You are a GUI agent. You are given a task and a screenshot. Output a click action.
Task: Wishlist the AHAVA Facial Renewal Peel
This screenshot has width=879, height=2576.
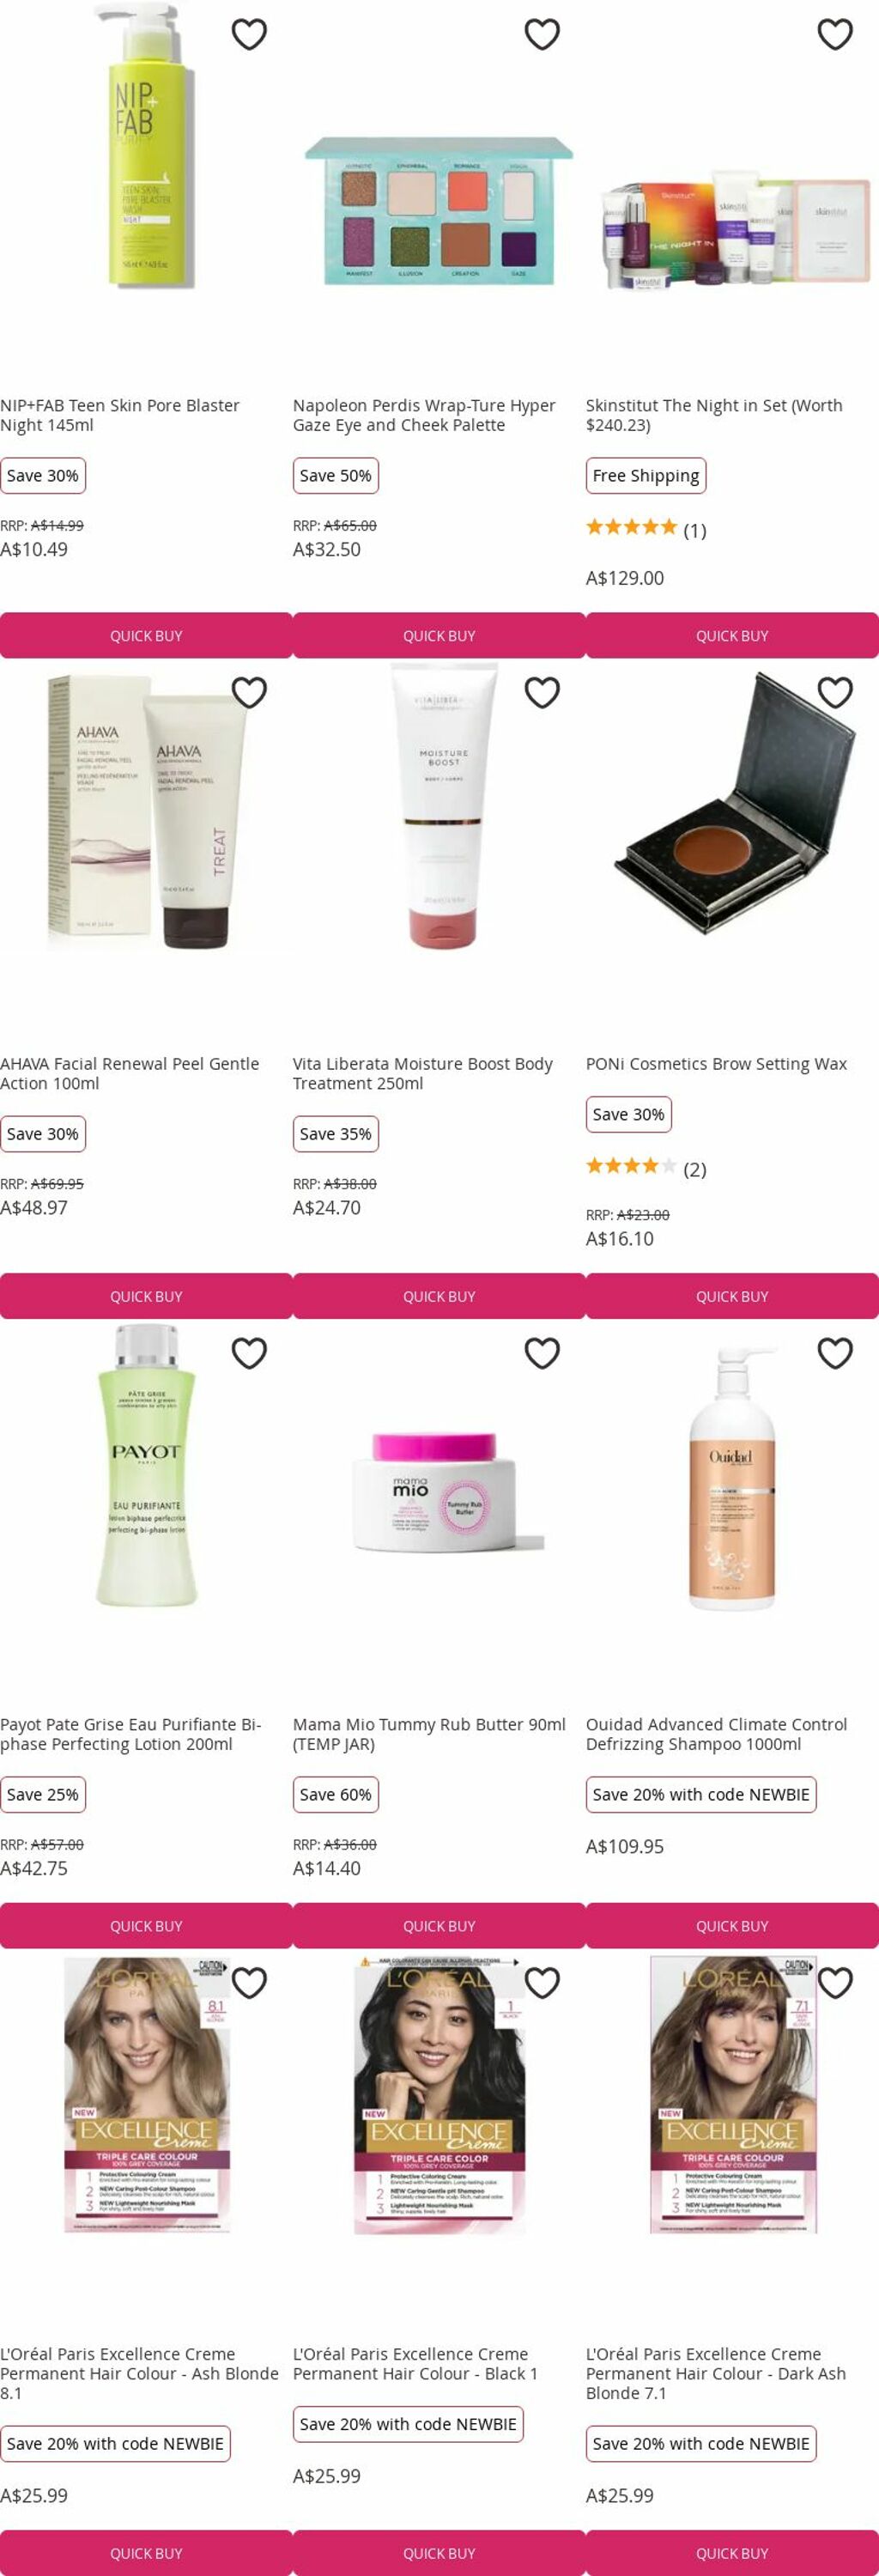coord(249,692)
